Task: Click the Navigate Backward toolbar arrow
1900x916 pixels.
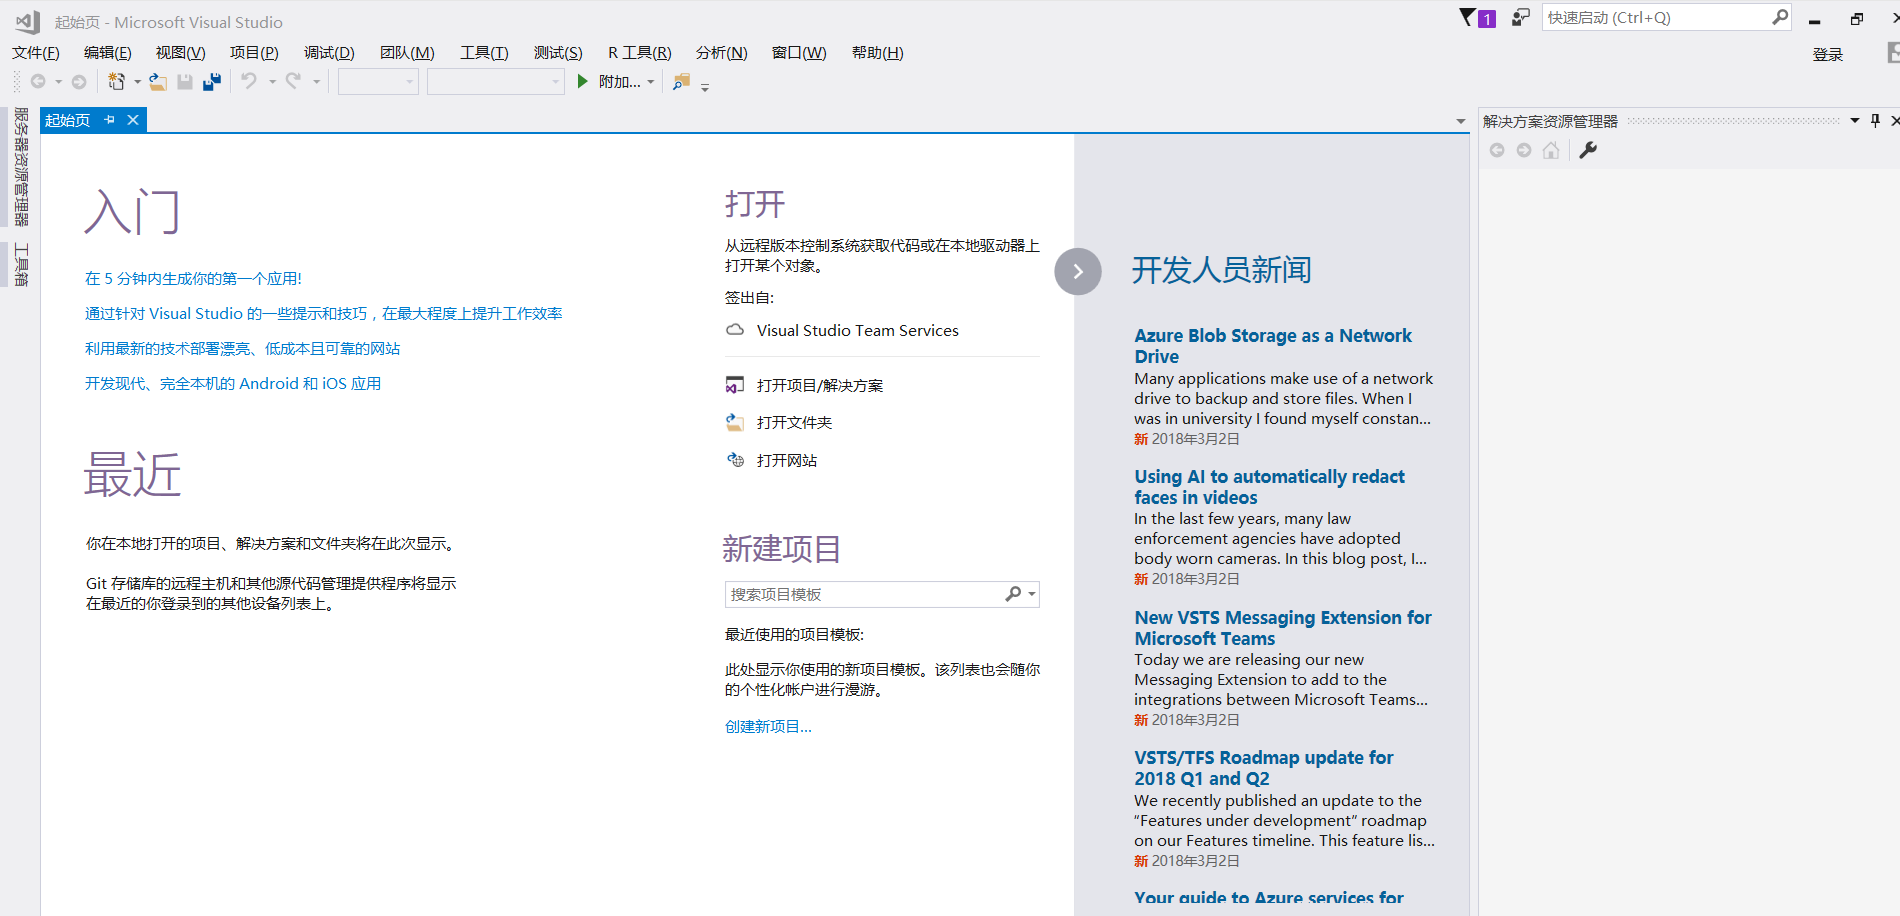Action: [38, 82]
